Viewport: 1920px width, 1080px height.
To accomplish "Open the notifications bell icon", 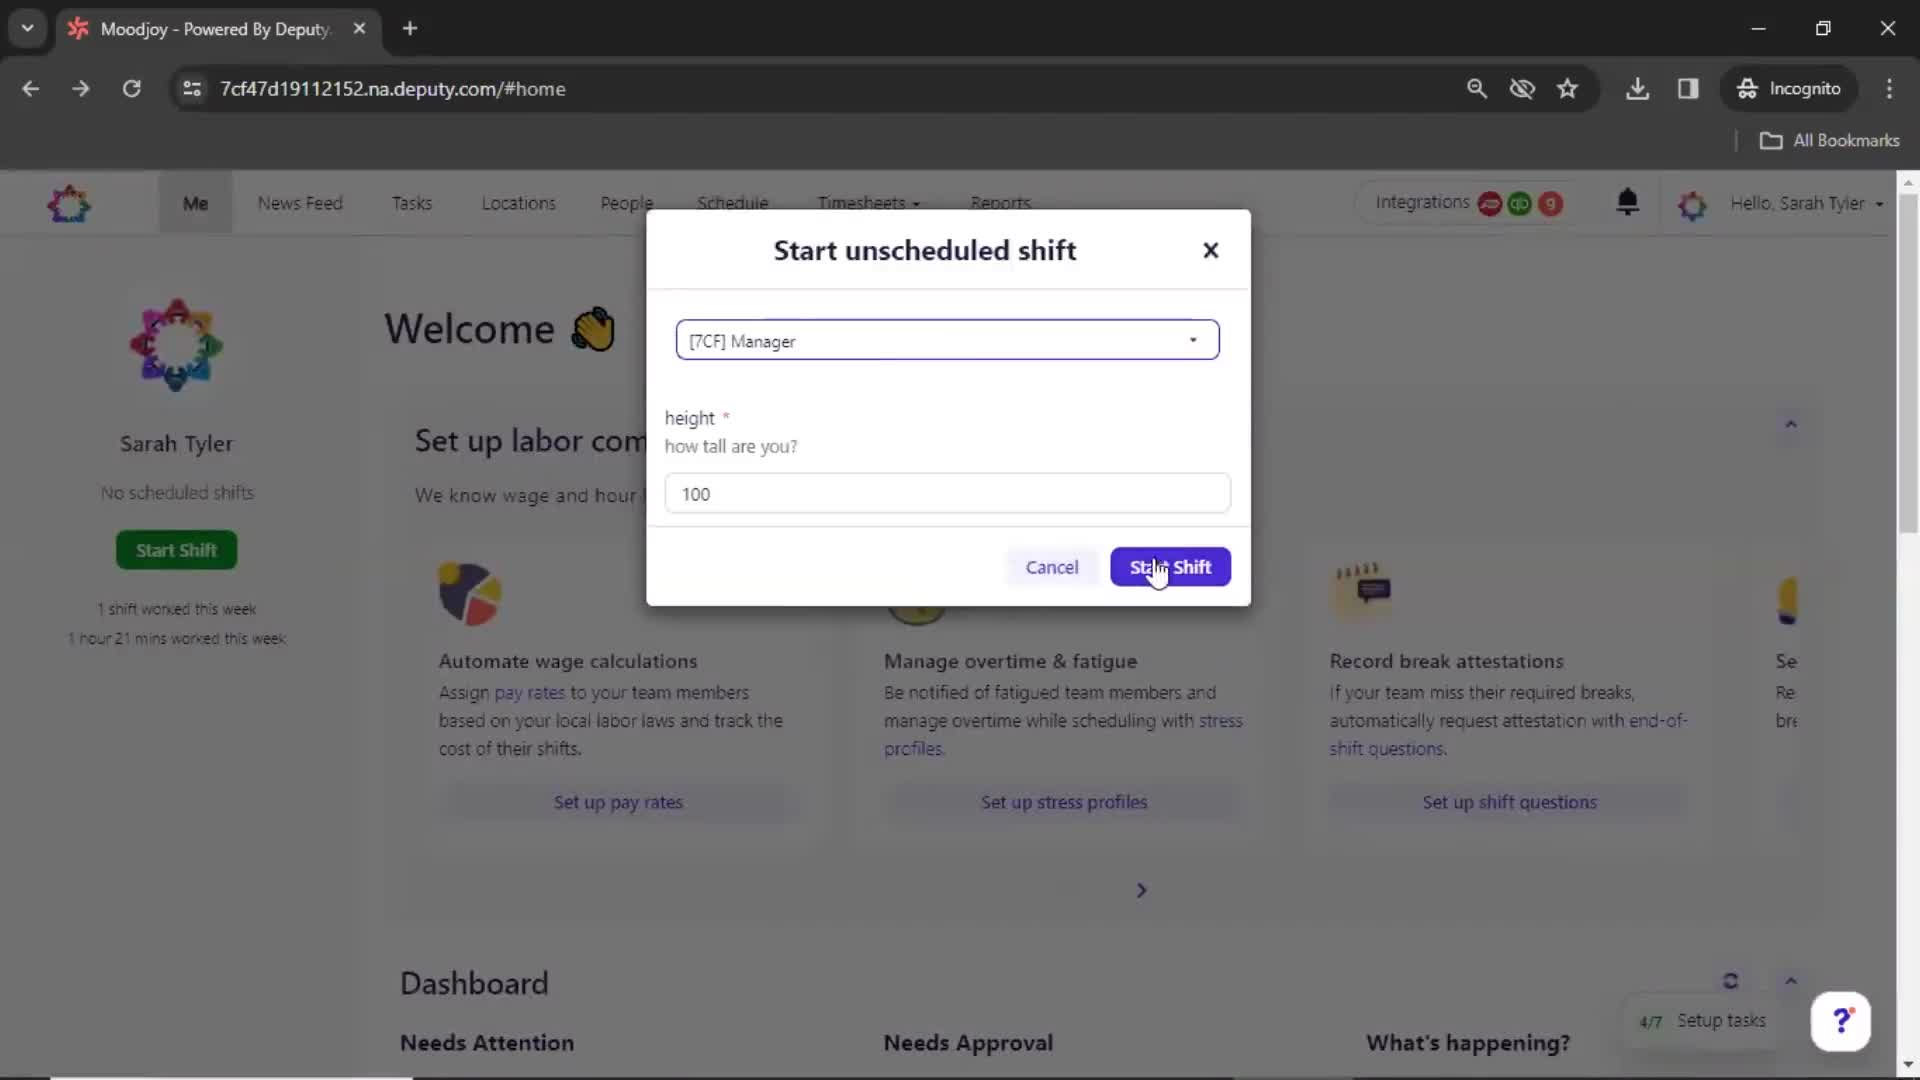I will coord(1626,202).
